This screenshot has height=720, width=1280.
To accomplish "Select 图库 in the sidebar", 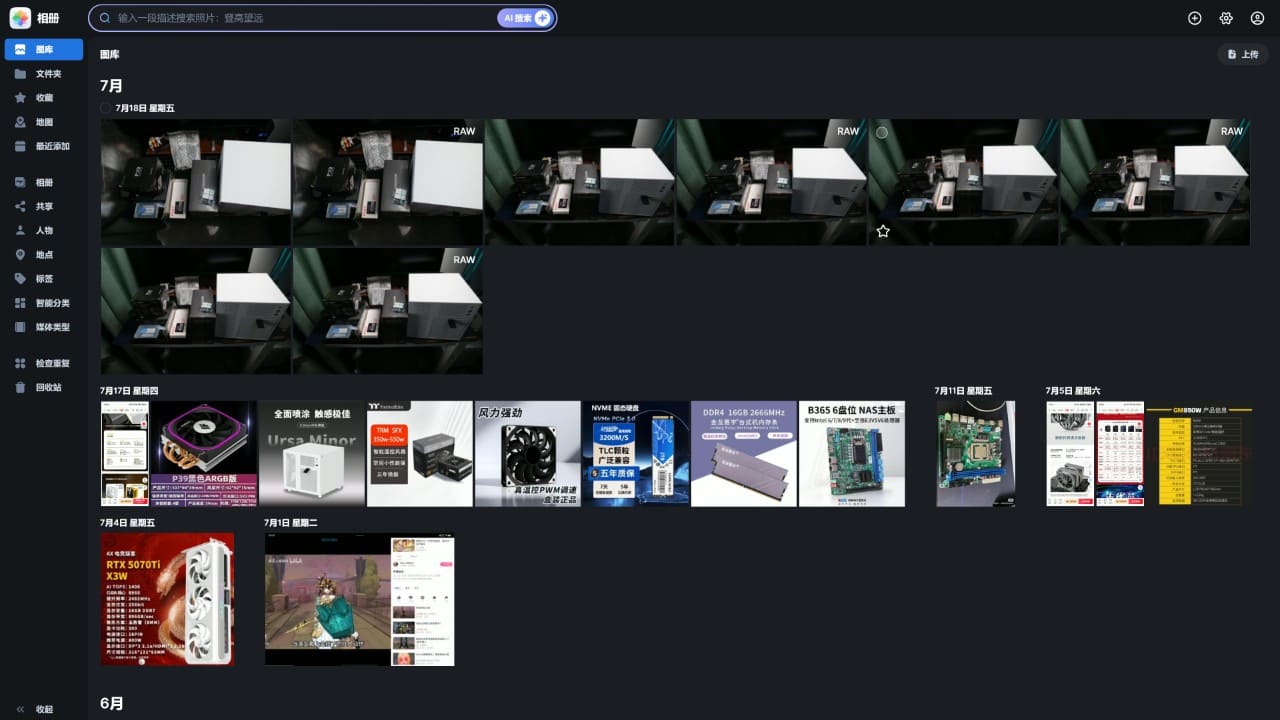I will (42, 49).
